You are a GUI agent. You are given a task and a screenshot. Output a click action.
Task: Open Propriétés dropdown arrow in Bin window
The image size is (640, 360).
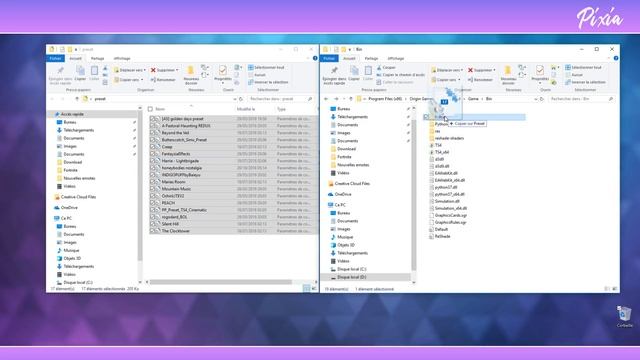click(540, 83)
